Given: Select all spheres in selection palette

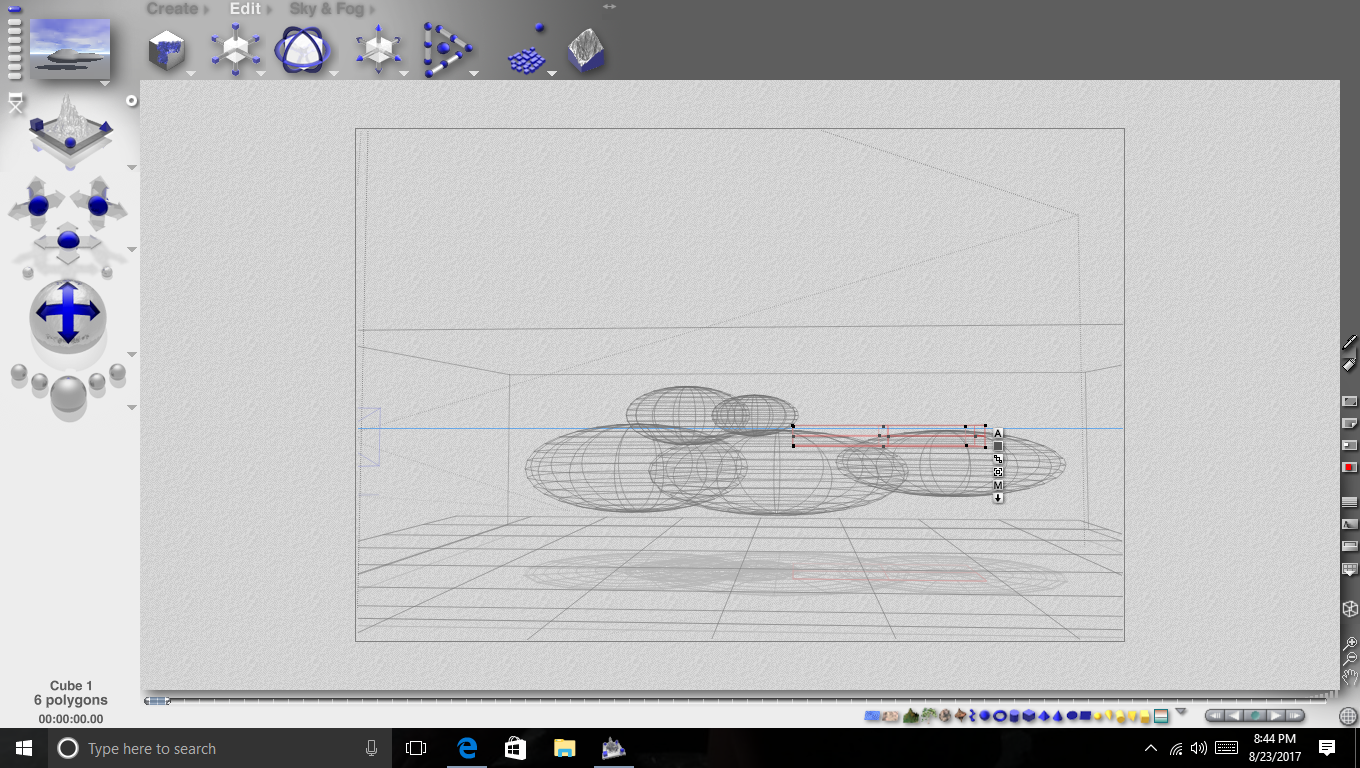Looking at the screenshot, I should click(984, 716).
